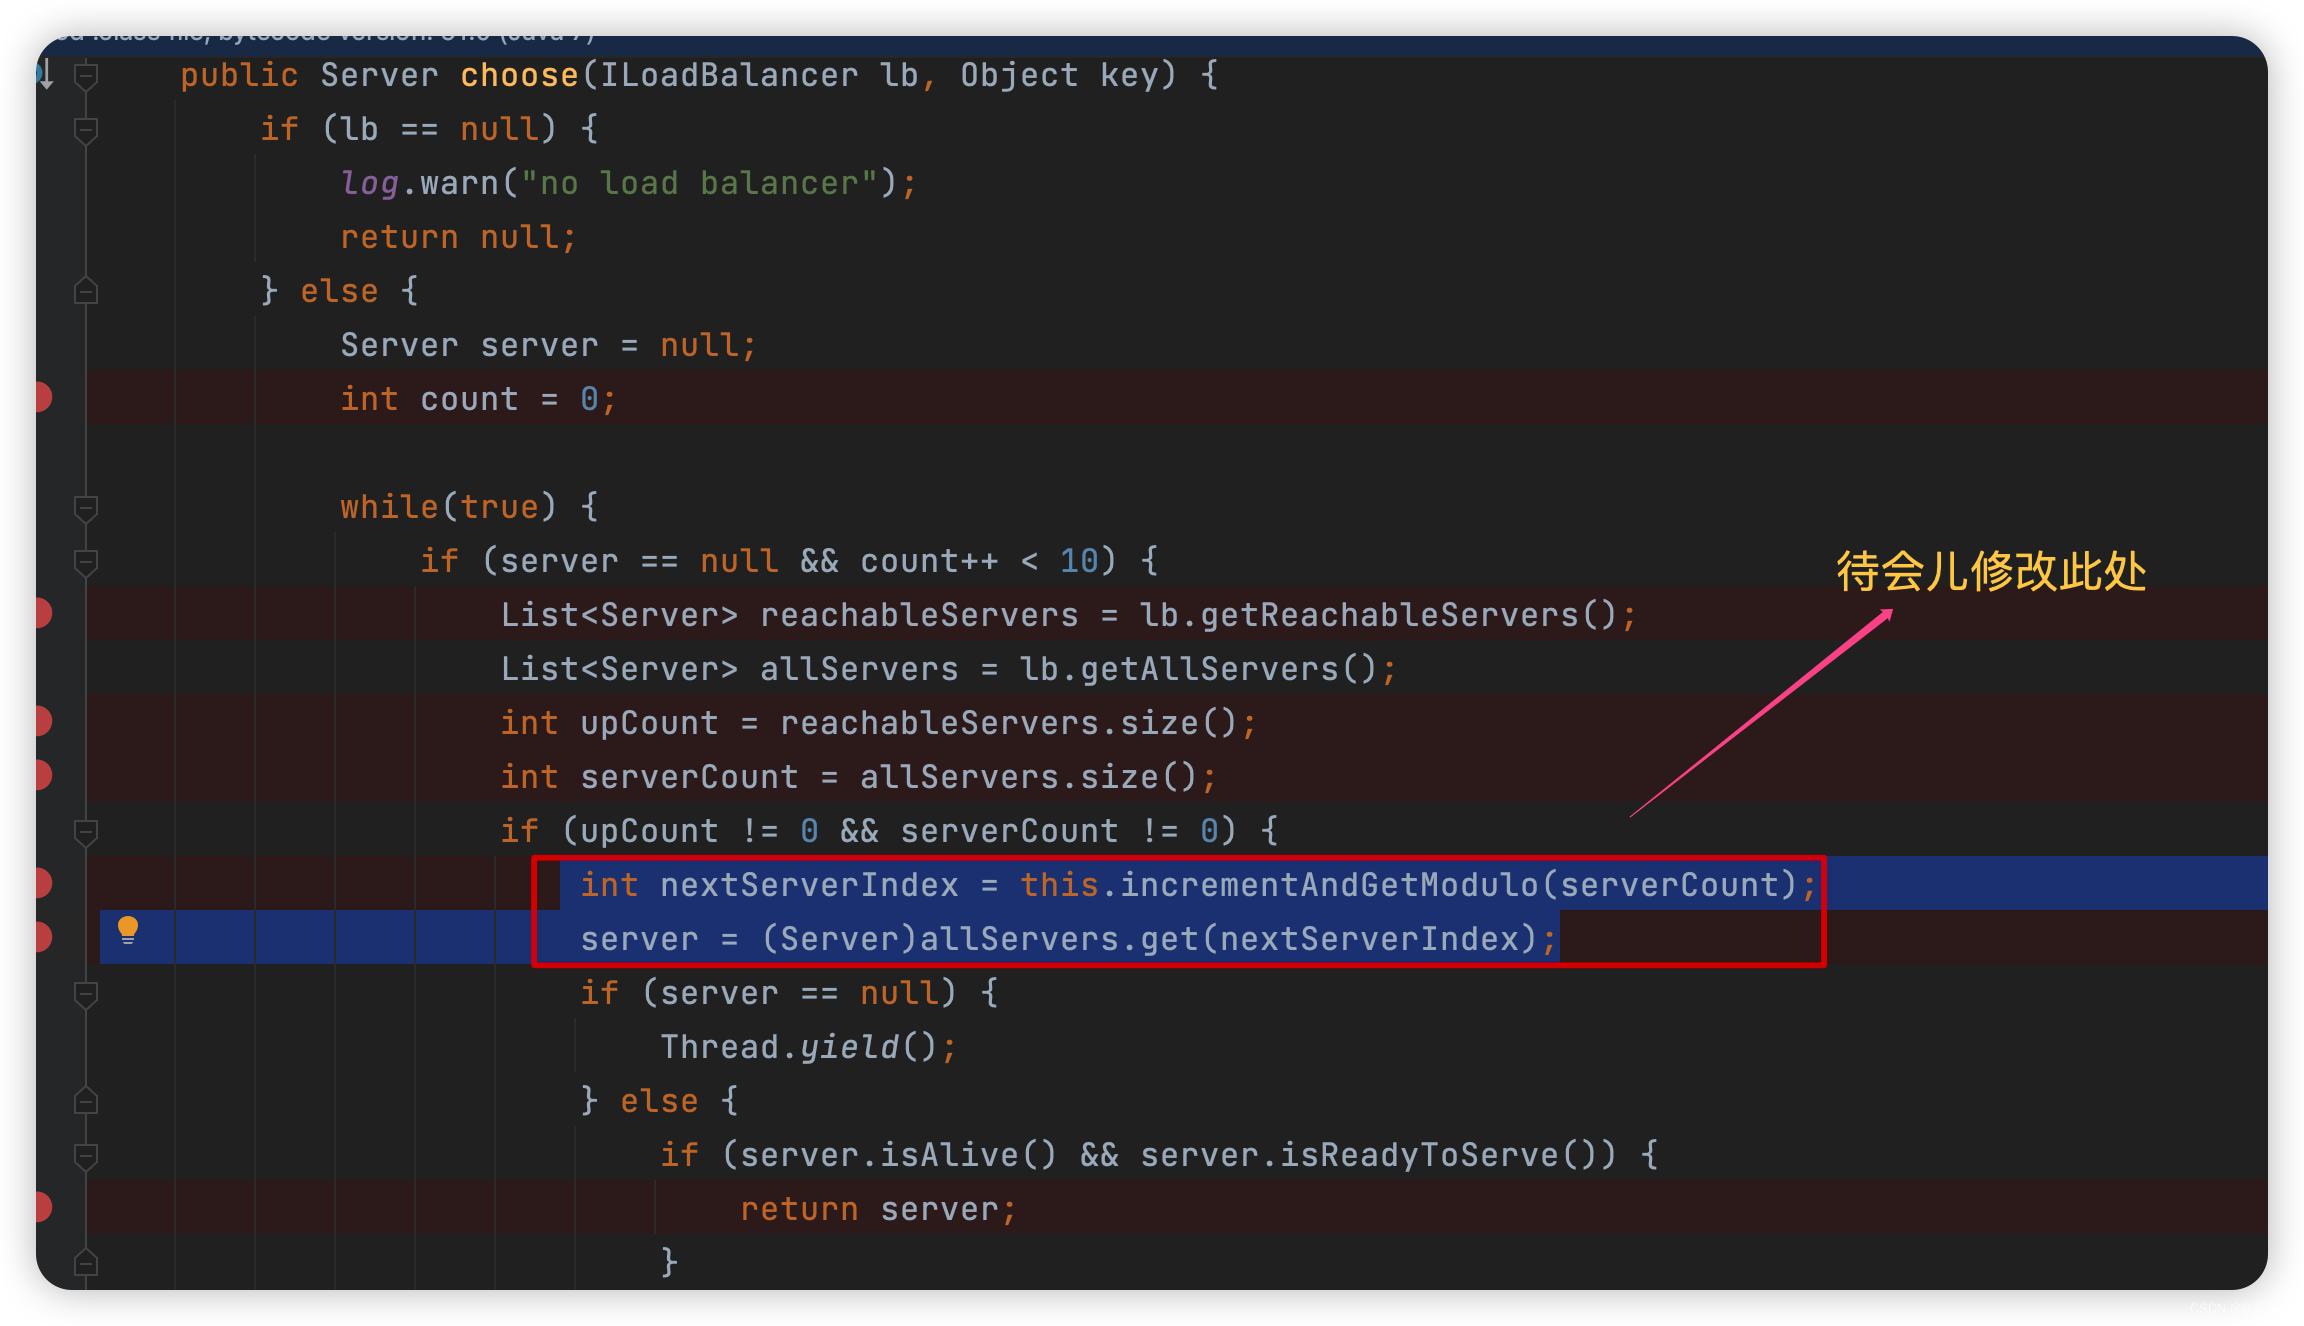Click the lightbulb quick-fix icon
Screen dimensions: 2304x1326
[128, 930]
